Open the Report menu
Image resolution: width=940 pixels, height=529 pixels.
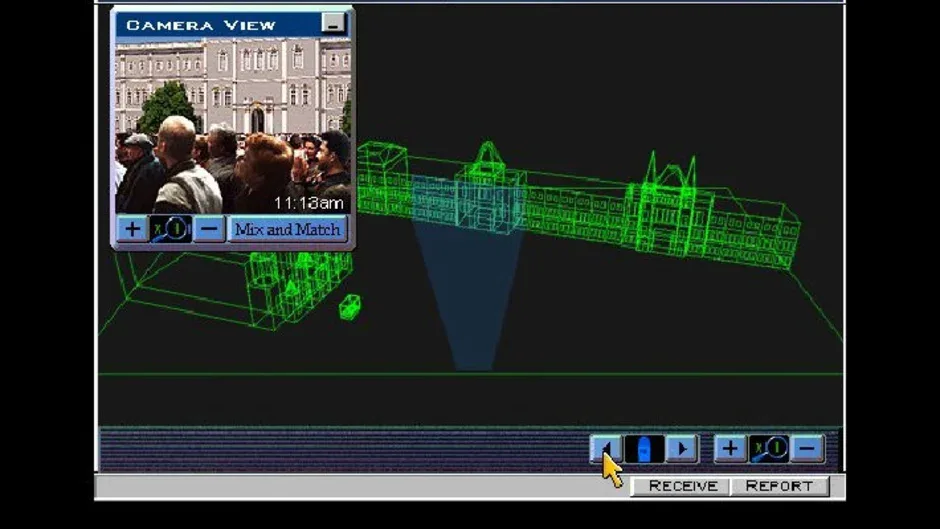click(x=779, y=486)
